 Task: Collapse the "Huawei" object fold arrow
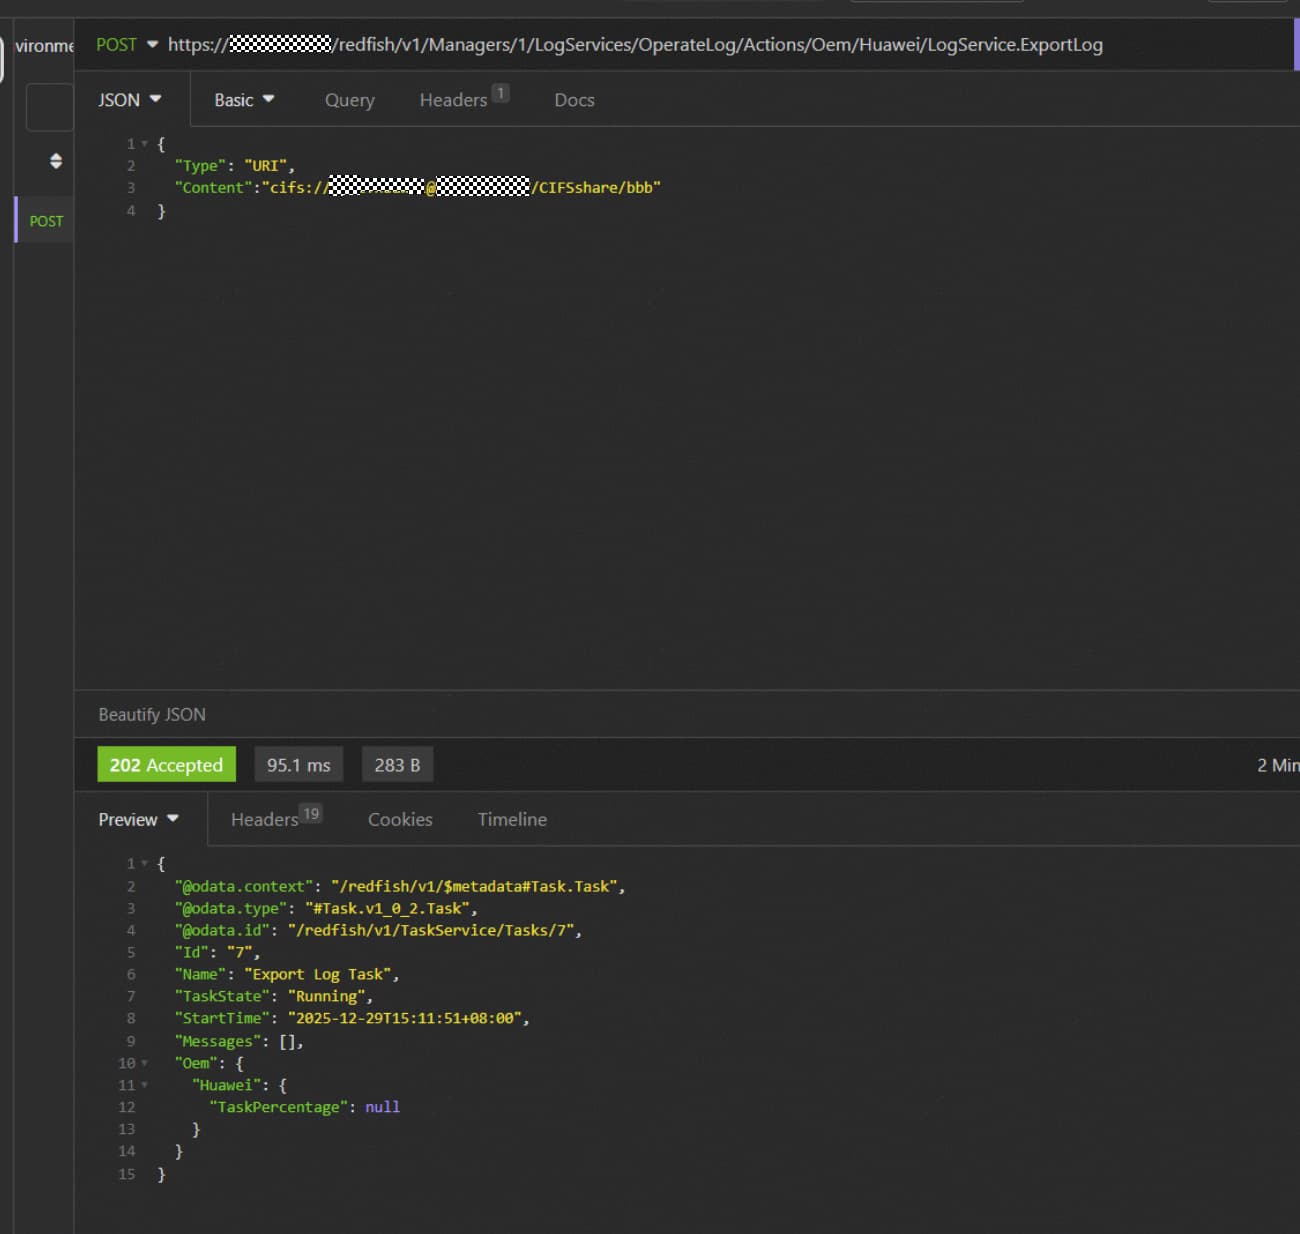click(x=144, y=1085)
